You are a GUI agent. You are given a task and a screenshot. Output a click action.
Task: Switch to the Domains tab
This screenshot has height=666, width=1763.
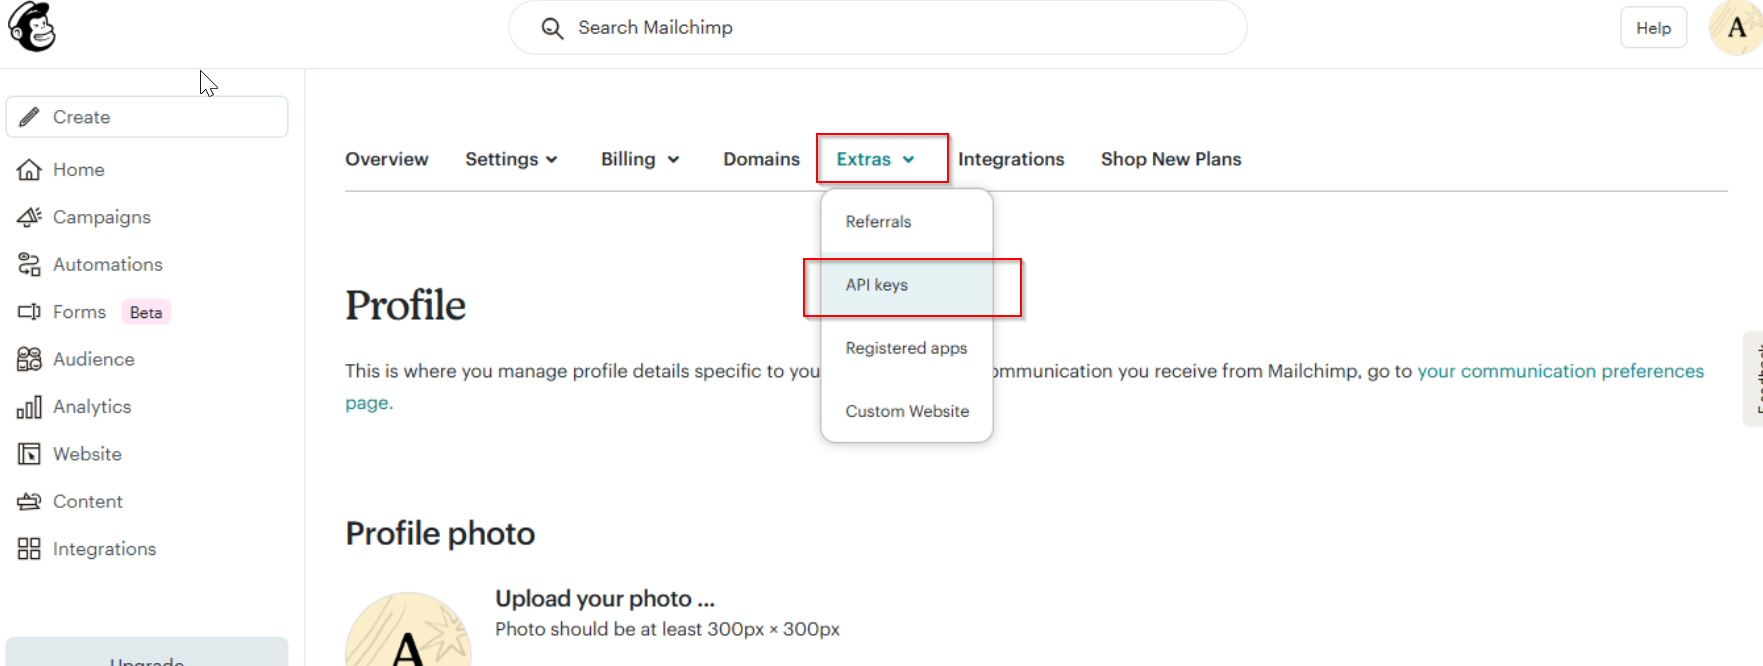coord(761,159)
